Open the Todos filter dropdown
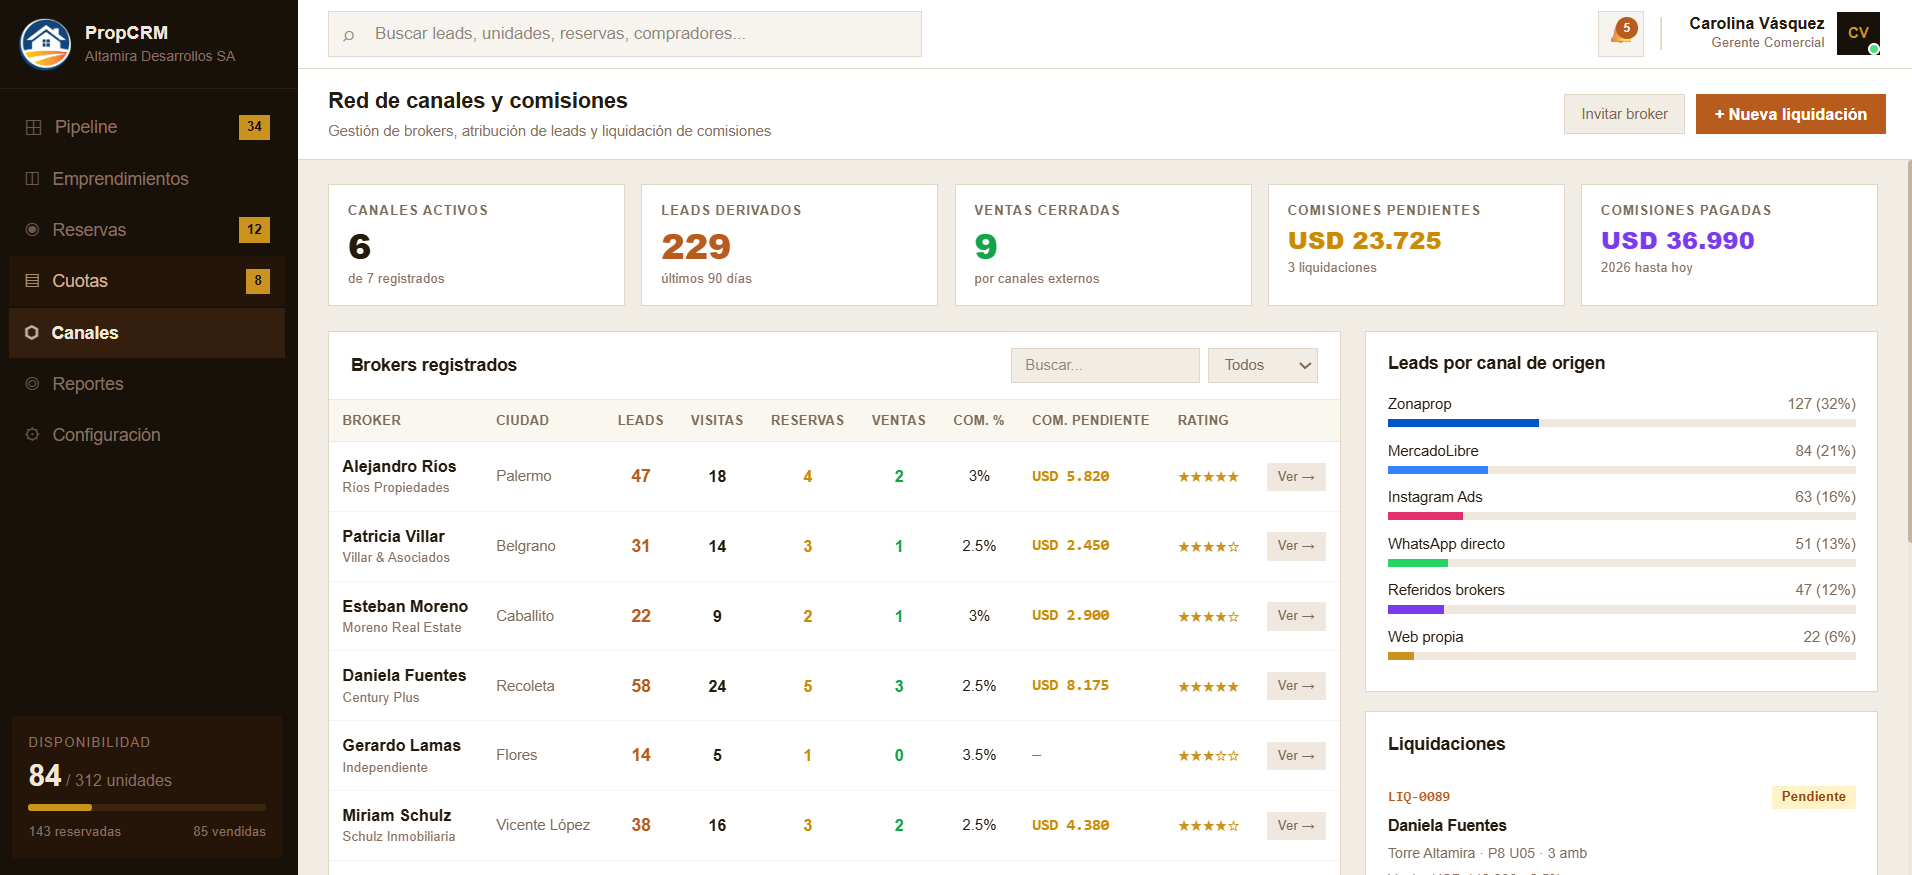 coord(1262,366)
